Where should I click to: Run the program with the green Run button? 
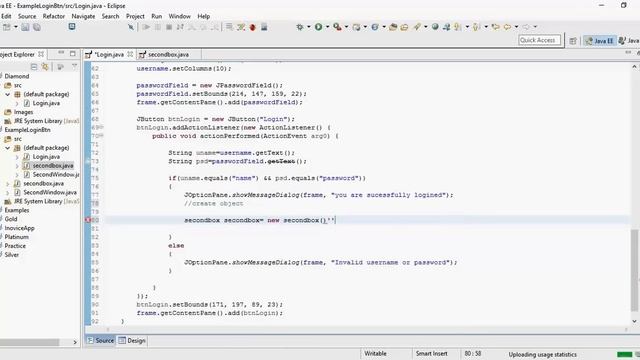point(318,27)
